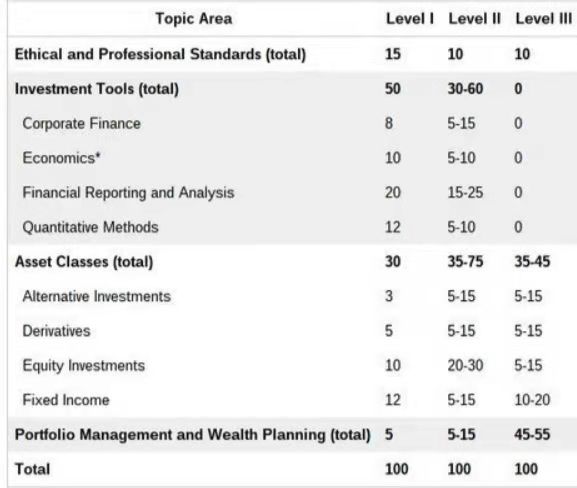
Task: Click the Quantitative Methods row label
Action: [x=91, y=227]
